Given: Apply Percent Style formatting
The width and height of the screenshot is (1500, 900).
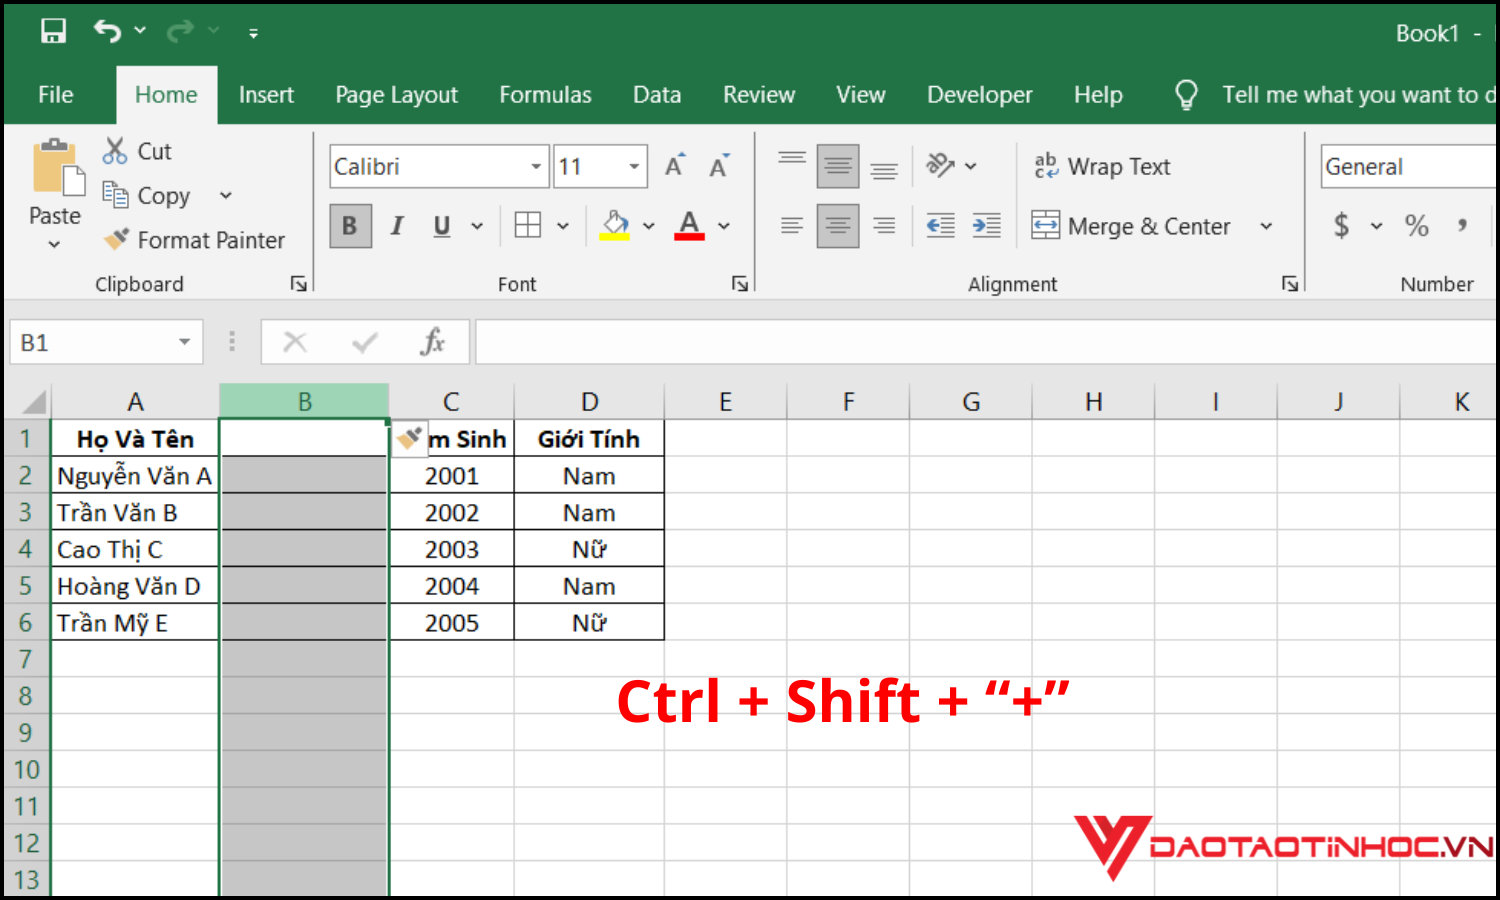Looking at the screenshot, I should (x=1416, y=226).
